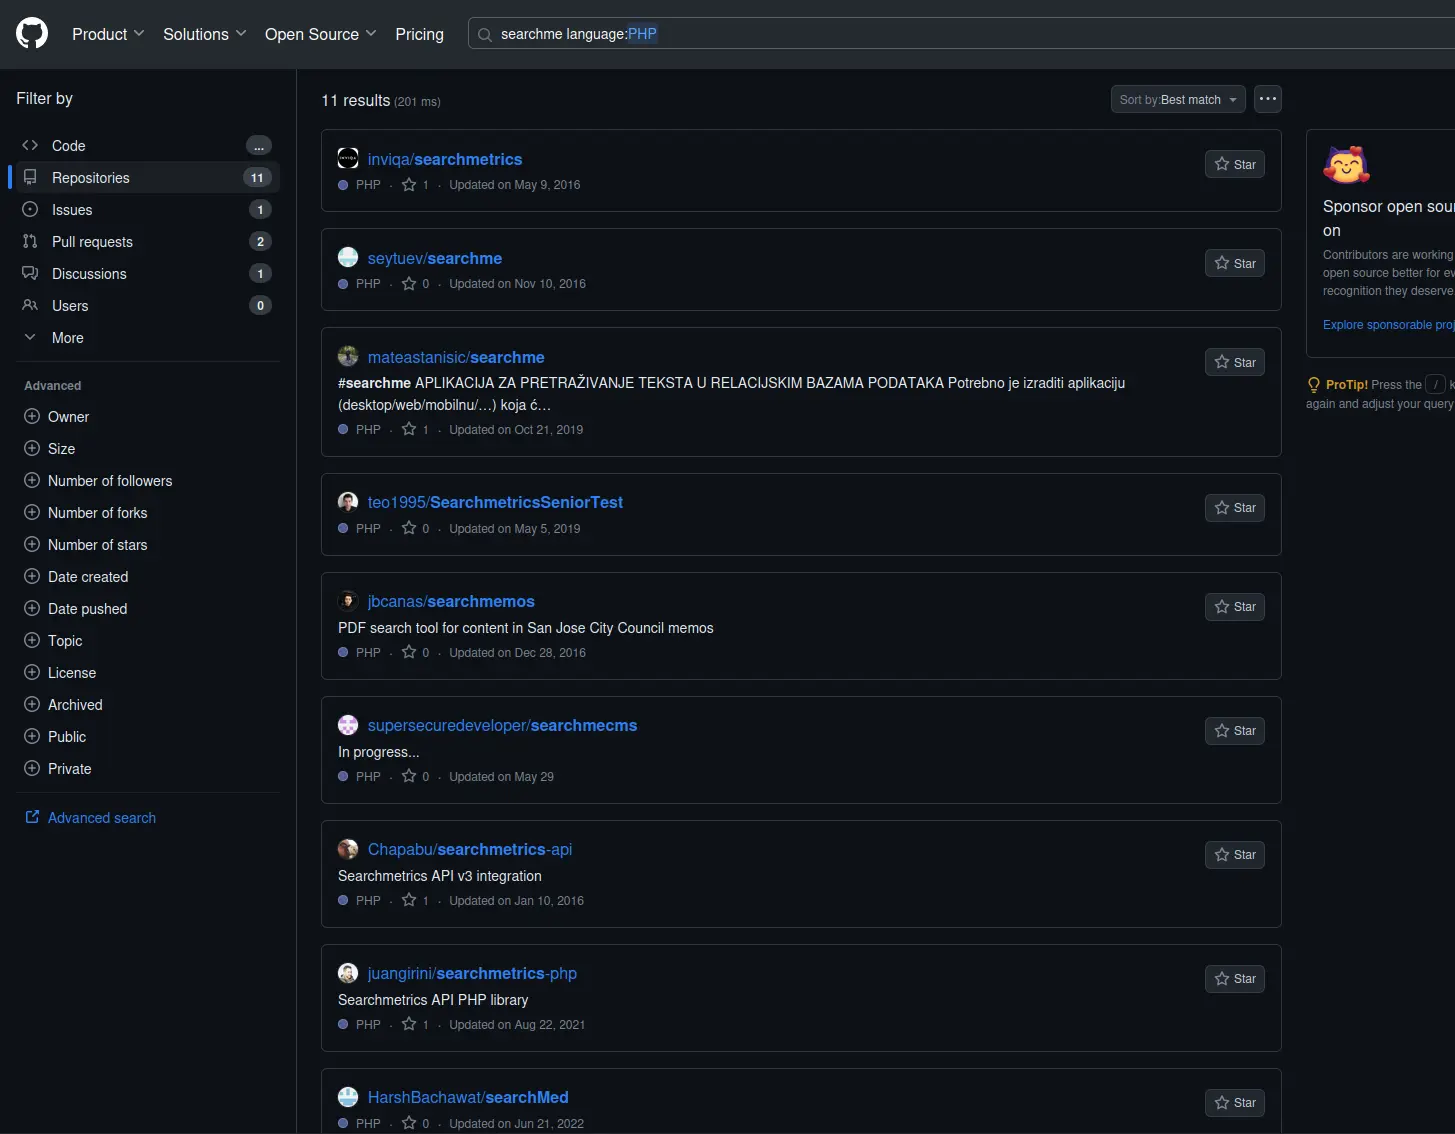Viewport: 1455px width, 1134px height.
Task: Click teo1995 avatar icon
Action: (x=348, y=501)
